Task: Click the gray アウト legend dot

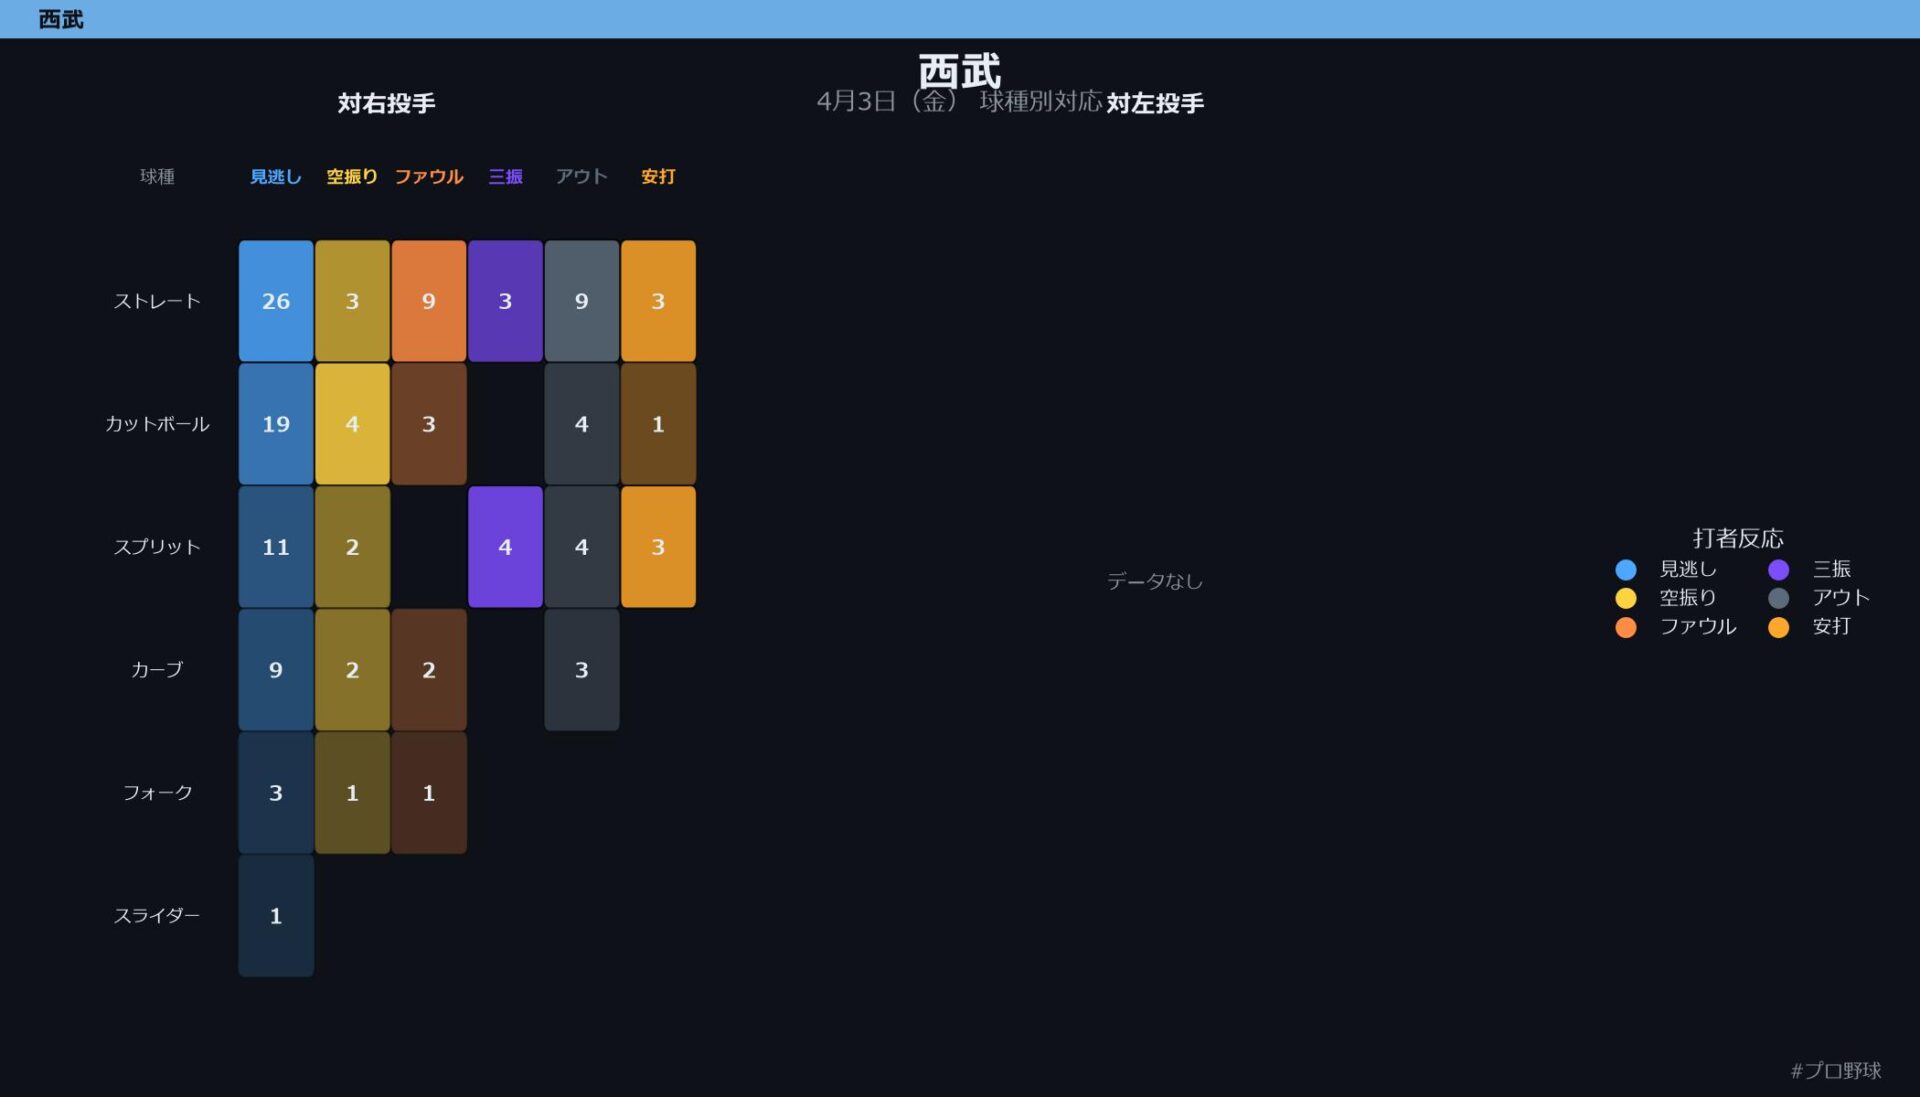Action: point(1778,598)
